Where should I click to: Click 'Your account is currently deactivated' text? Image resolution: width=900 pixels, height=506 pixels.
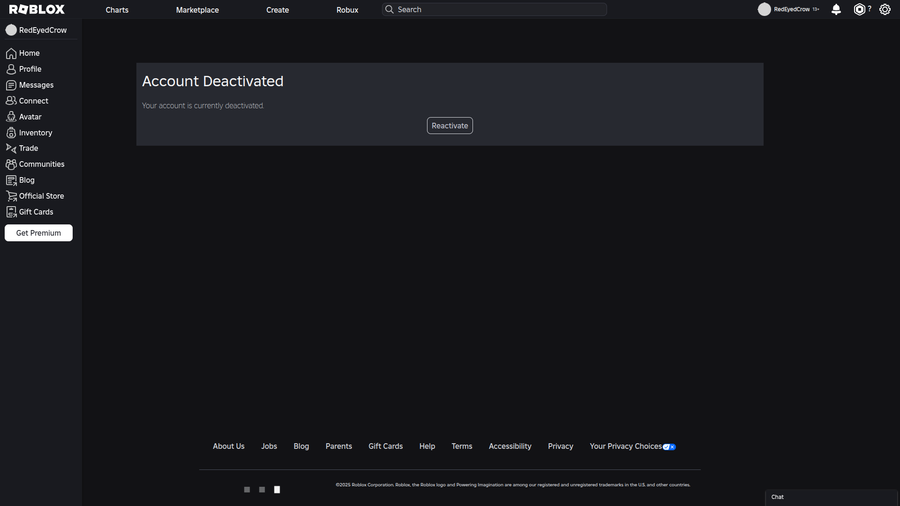[203, 106]
